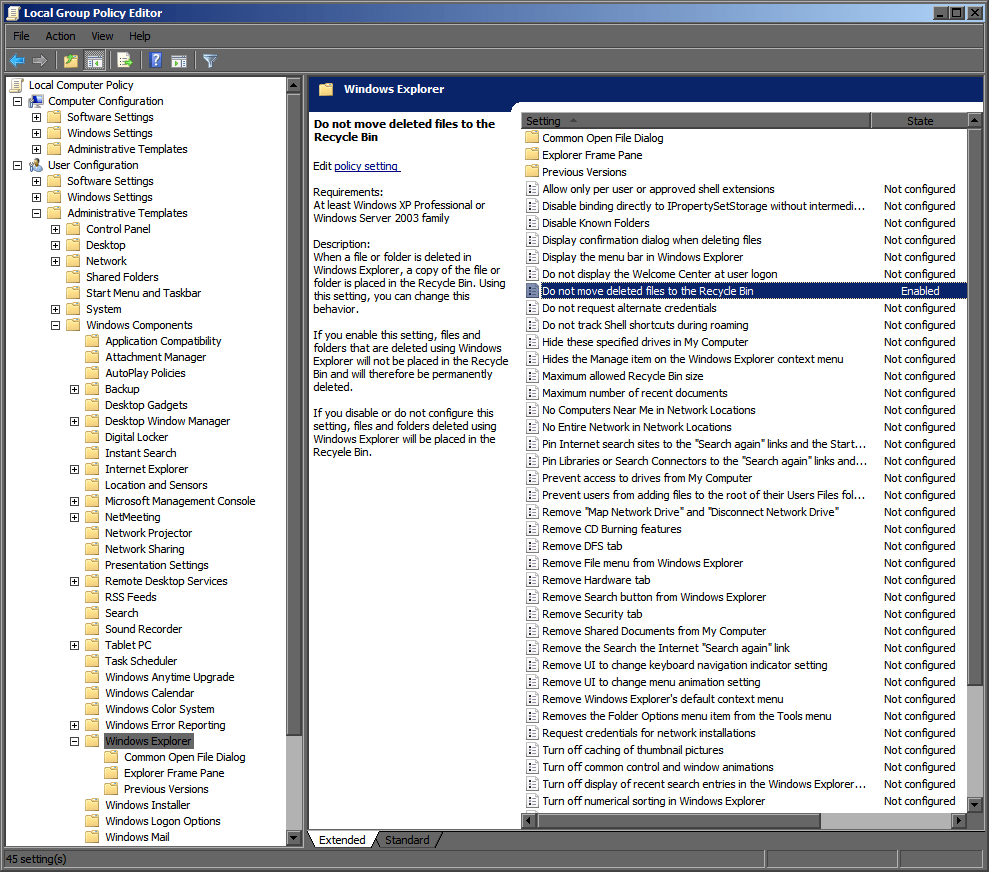Viewport: 989px width, 872px height.
Task: Open the Help toolbar icon
Action: click(156, 61)
